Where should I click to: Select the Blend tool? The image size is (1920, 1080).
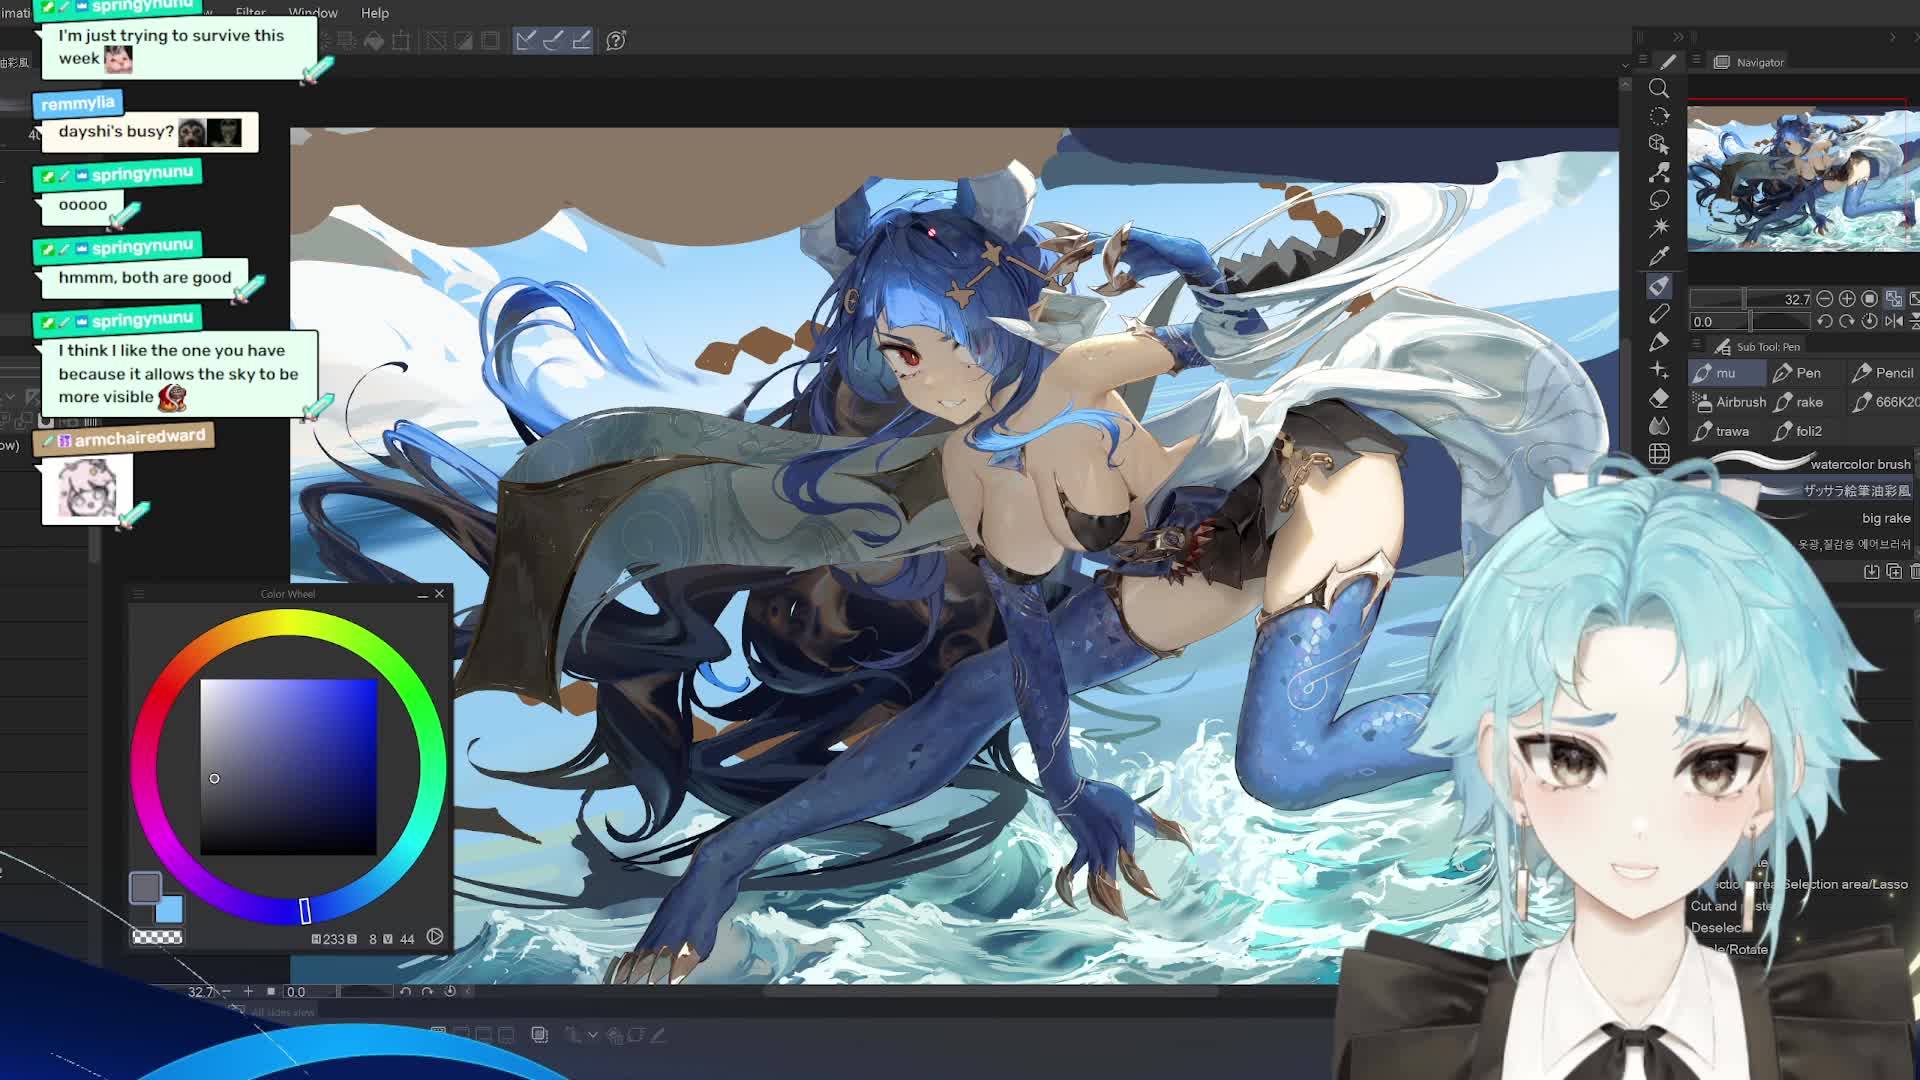pyautogui.click(x=1659, y=426)
